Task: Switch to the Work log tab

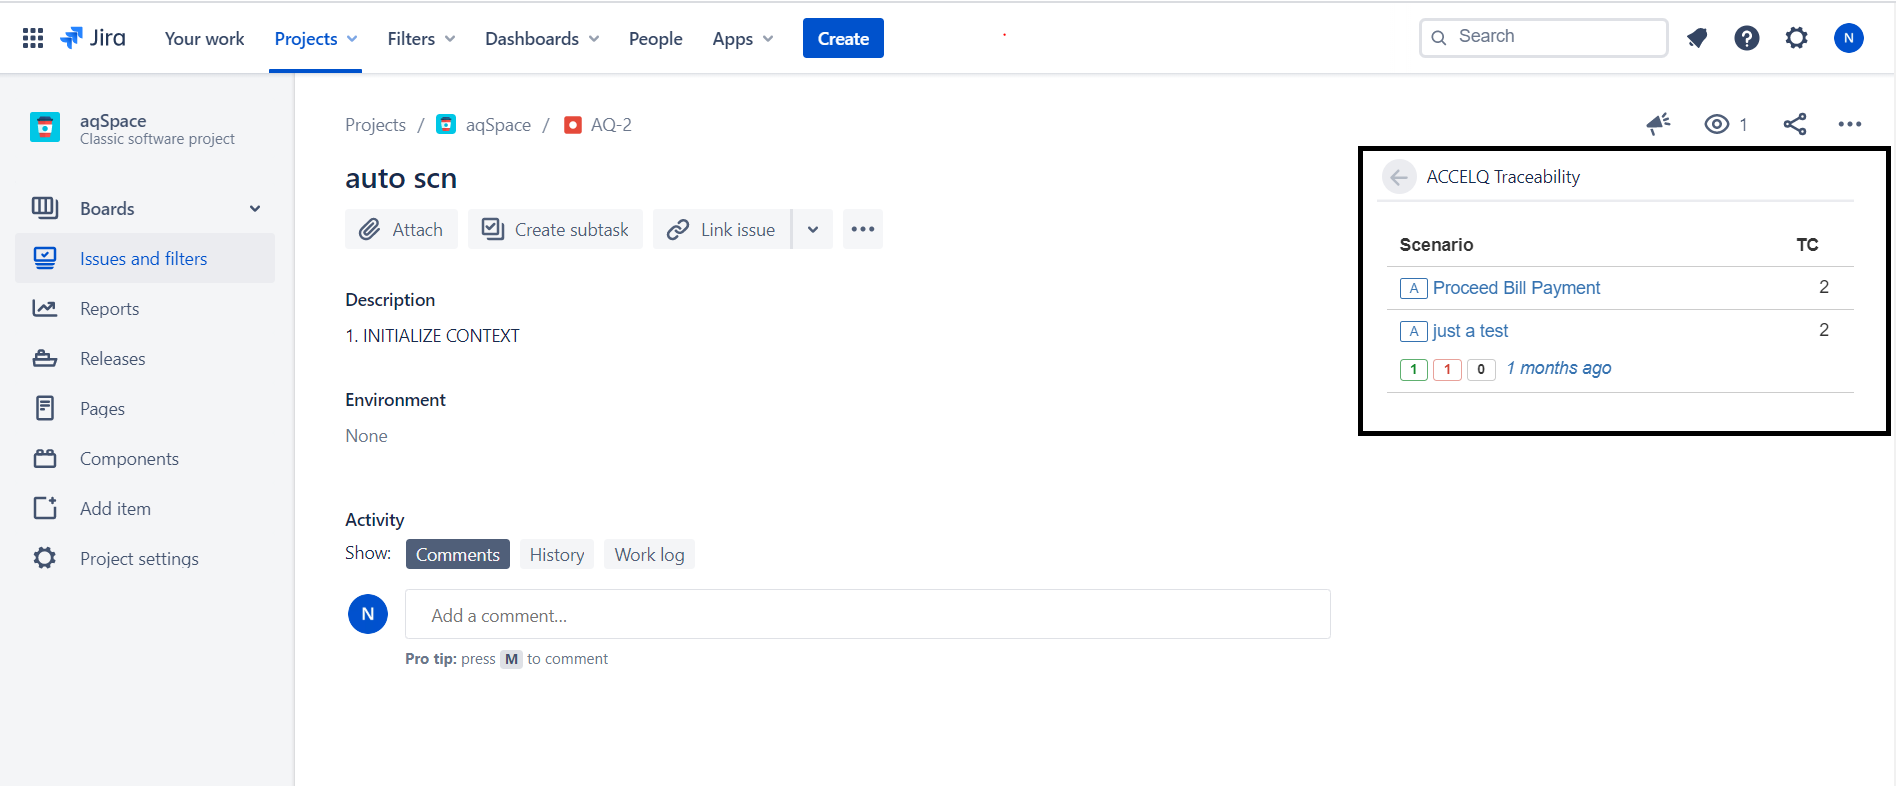Action: (649, 554)
